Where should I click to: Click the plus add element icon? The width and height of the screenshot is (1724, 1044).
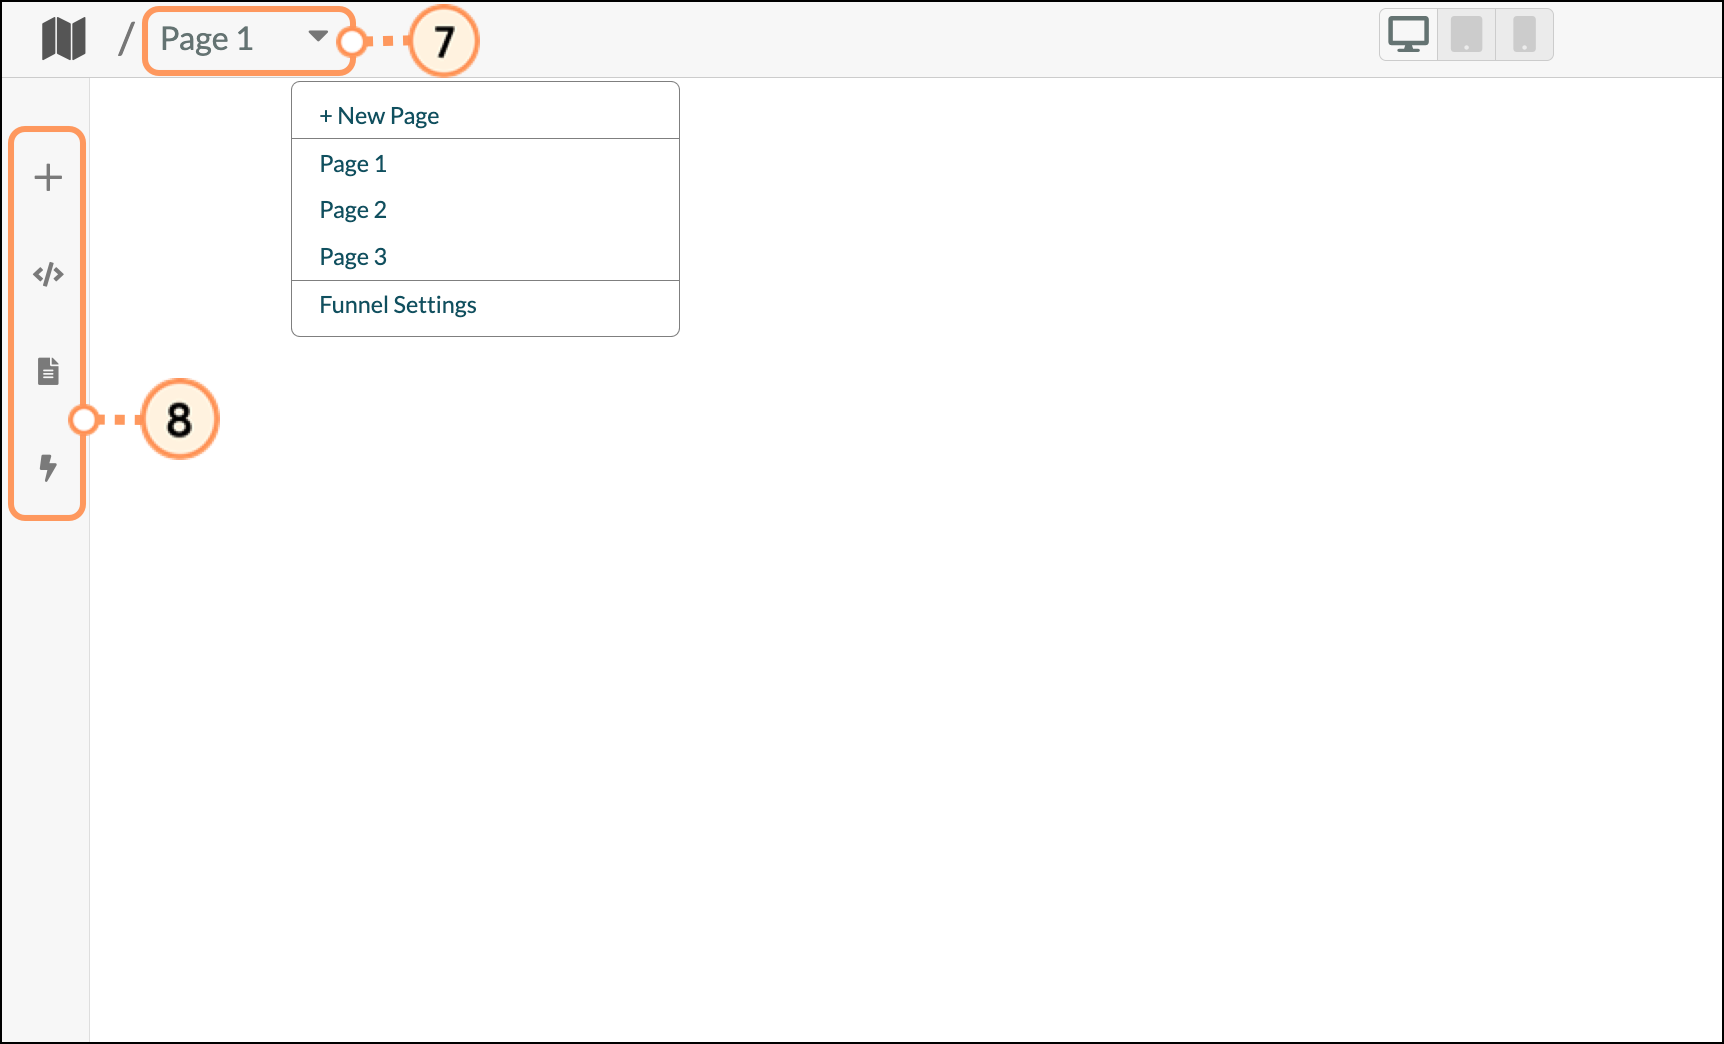coord(48,177)
